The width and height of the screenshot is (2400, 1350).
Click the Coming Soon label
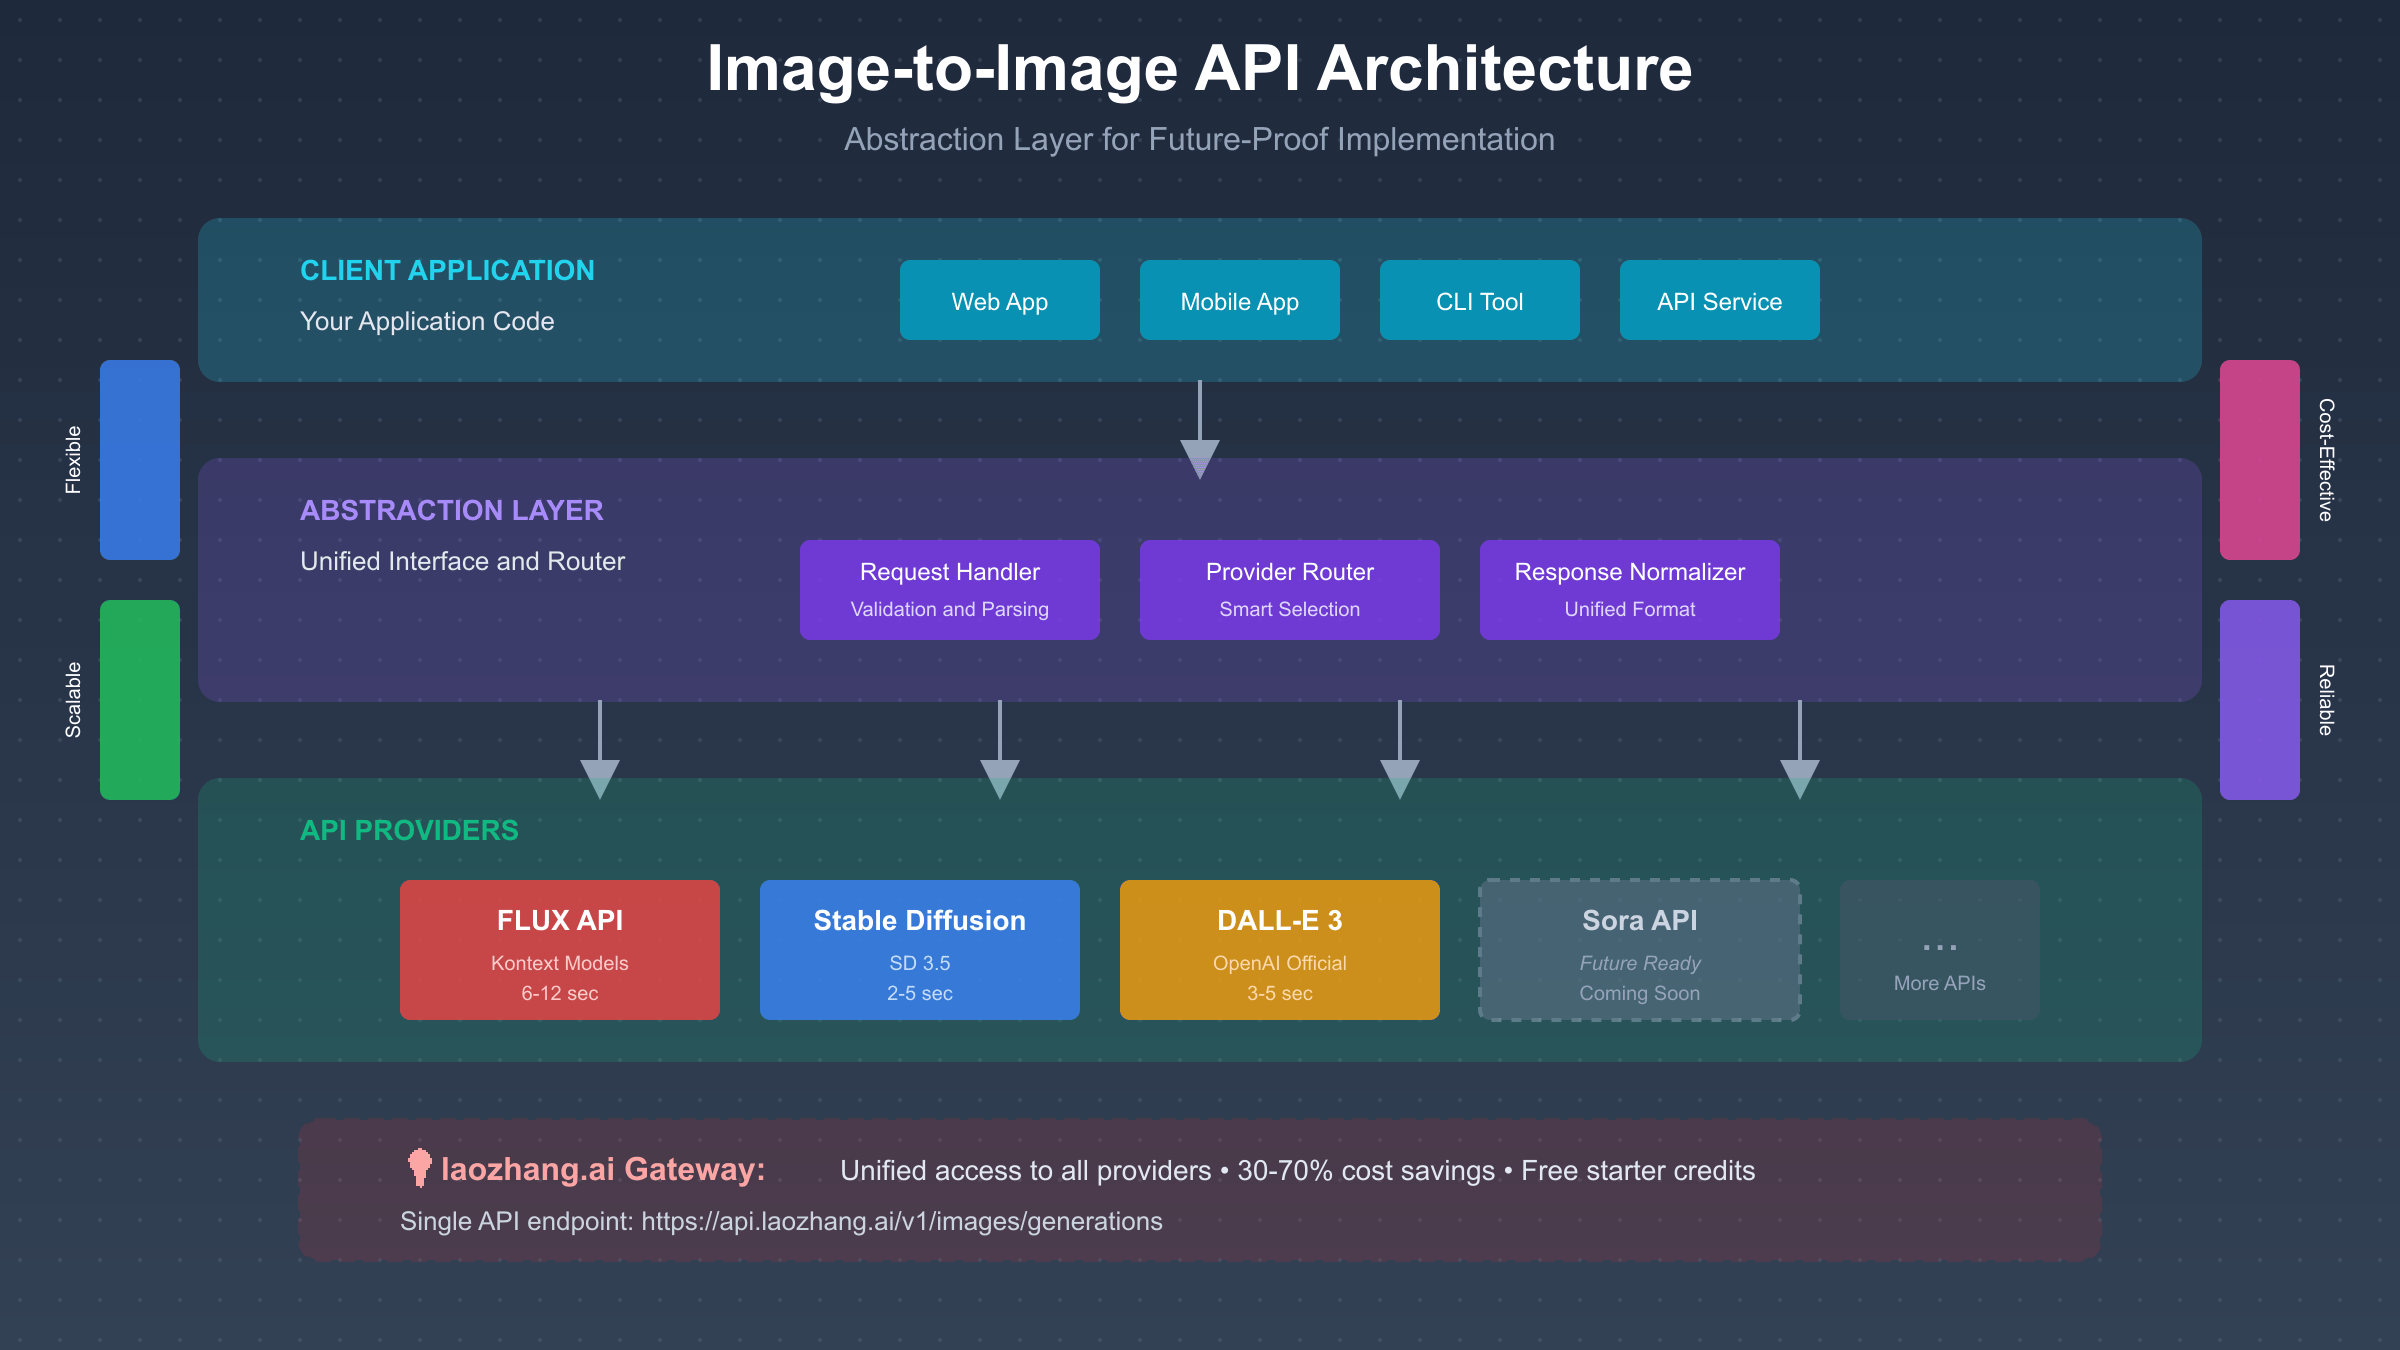pos(1640,993)
